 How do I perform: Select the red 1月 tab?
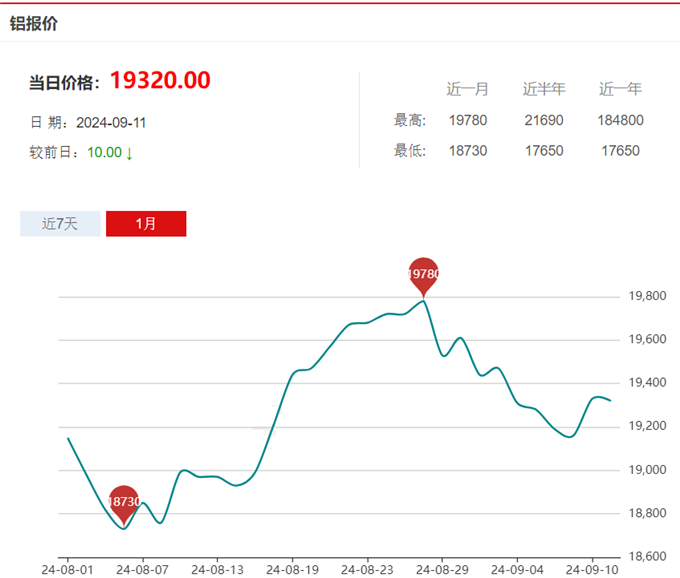tap(146, 223)
